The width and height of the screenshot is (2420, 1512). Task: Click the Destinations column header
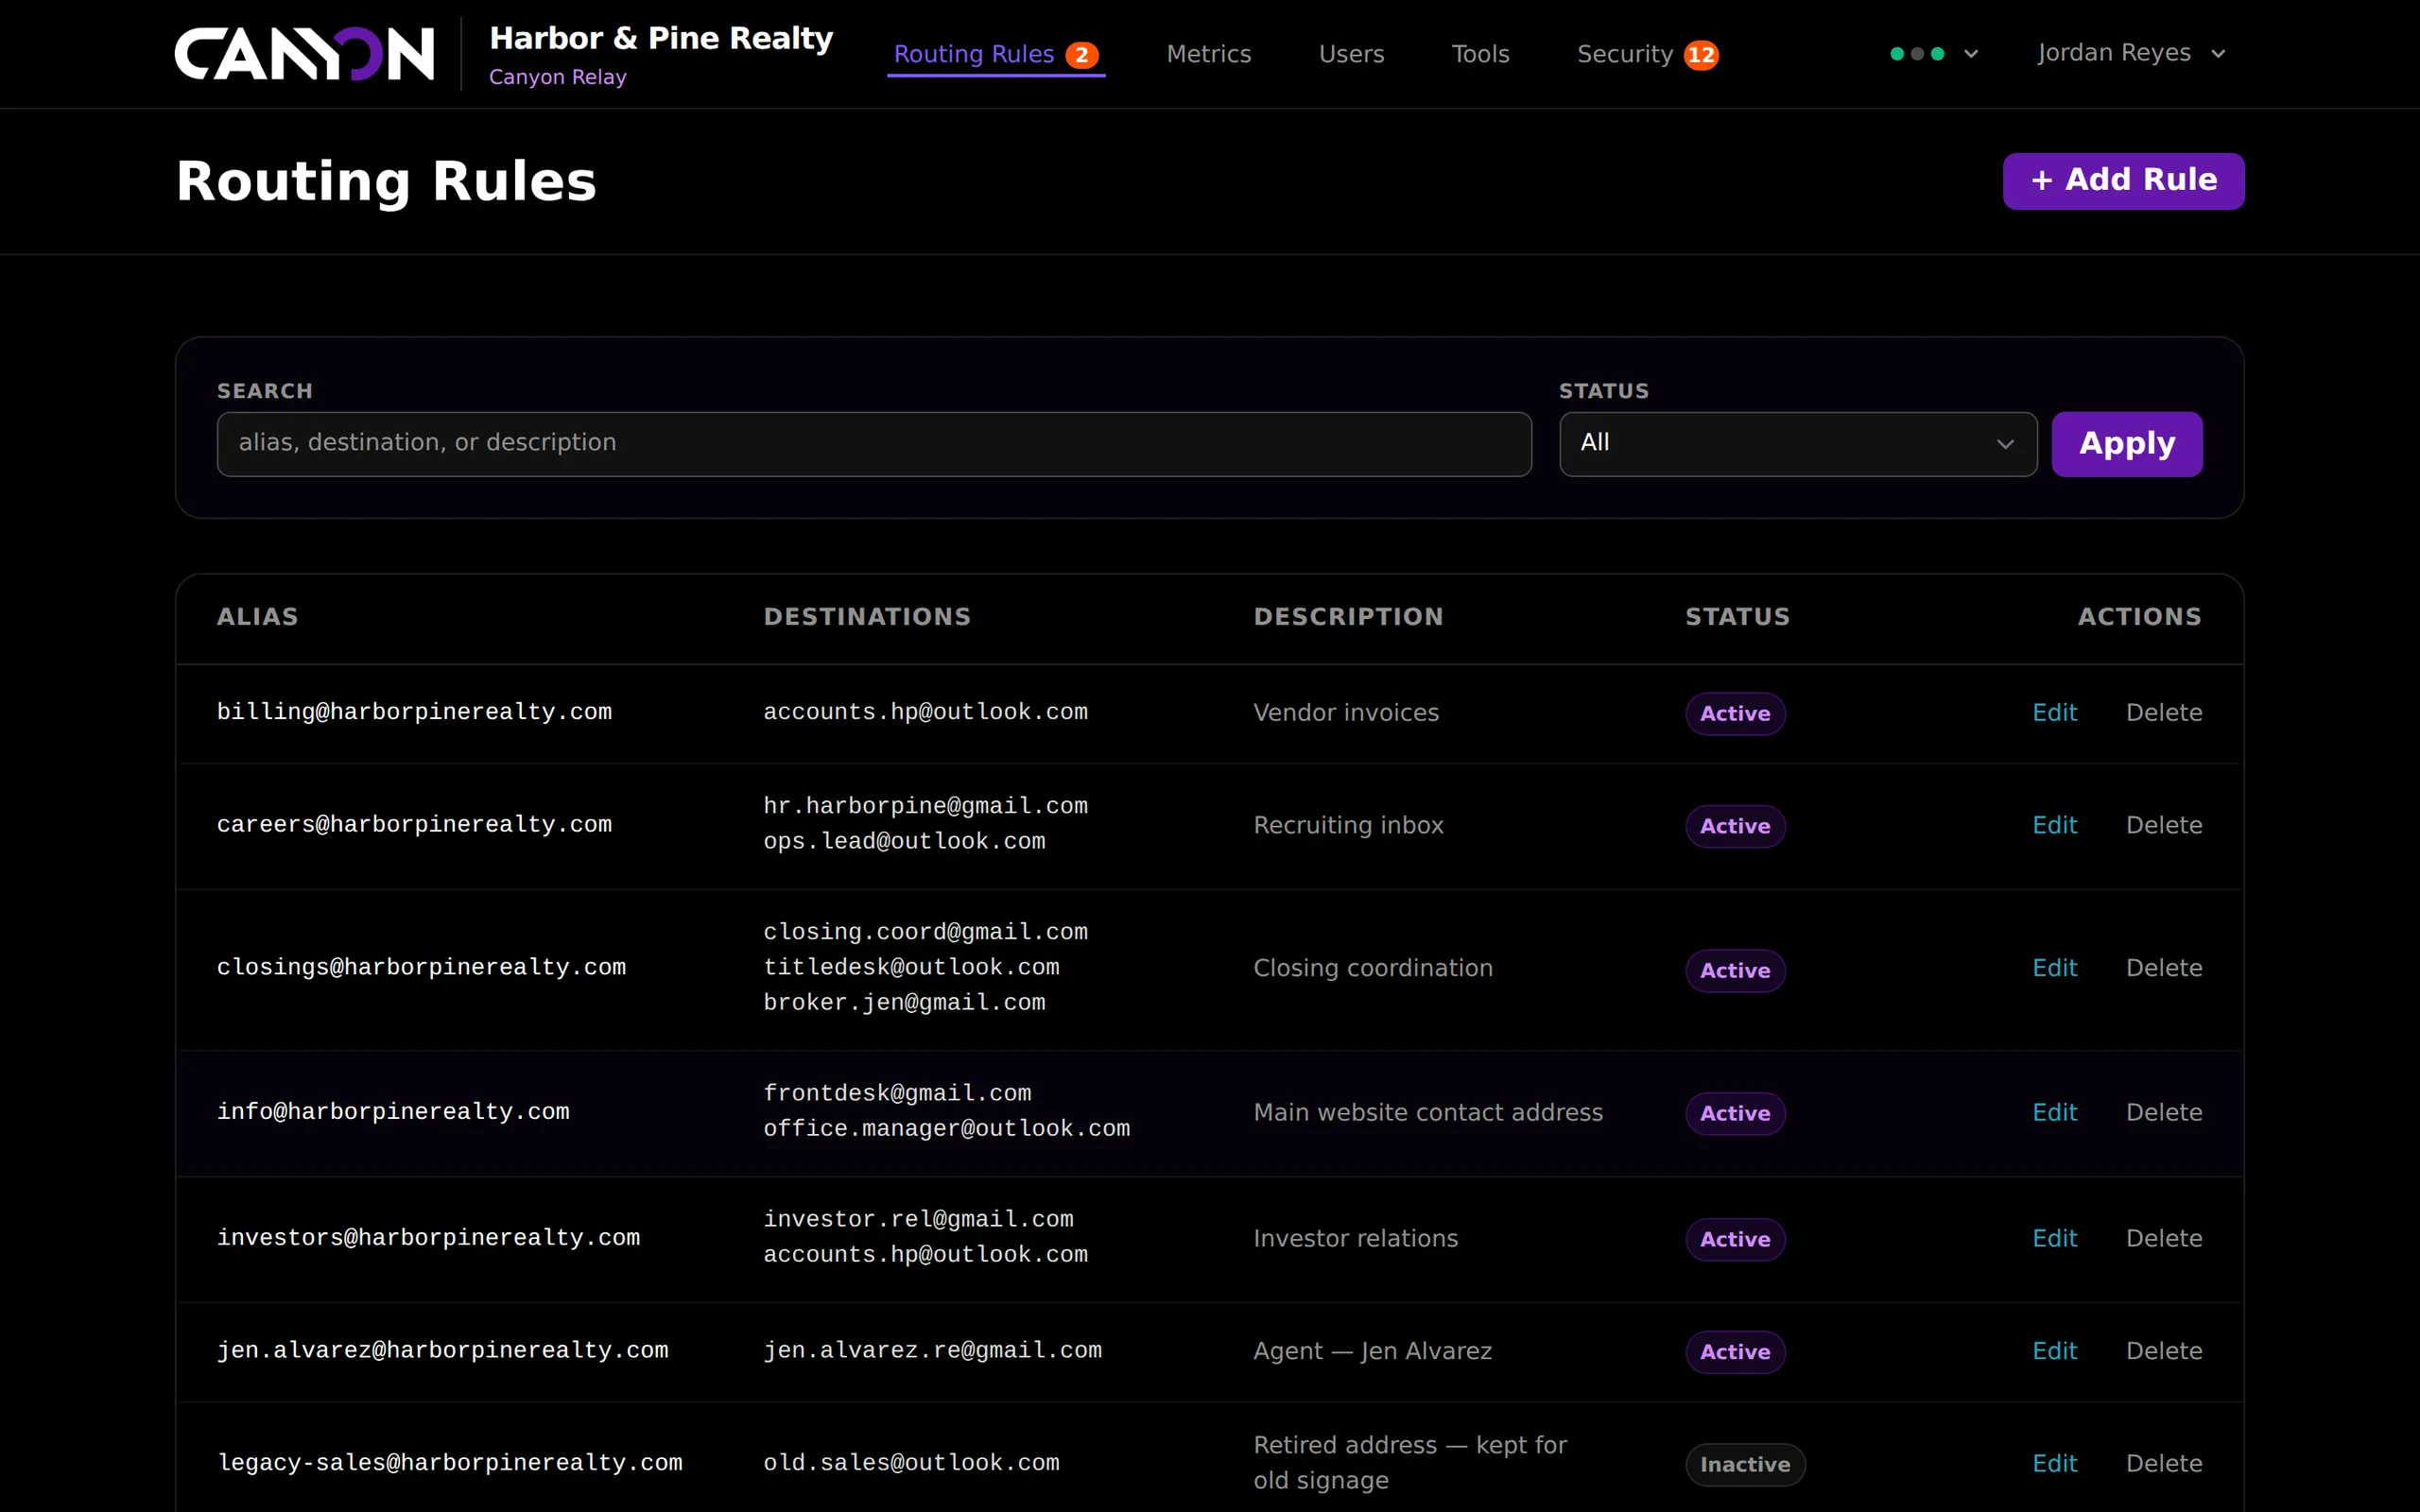coord(867,617)
